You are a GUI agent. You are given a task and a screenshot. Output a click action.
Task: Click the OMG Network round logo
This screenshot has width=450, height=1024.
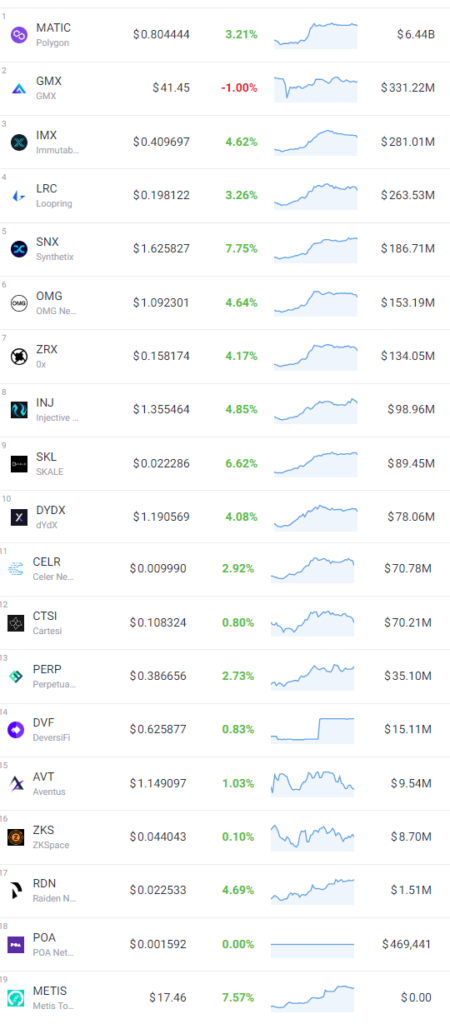[x=19, y=303]
